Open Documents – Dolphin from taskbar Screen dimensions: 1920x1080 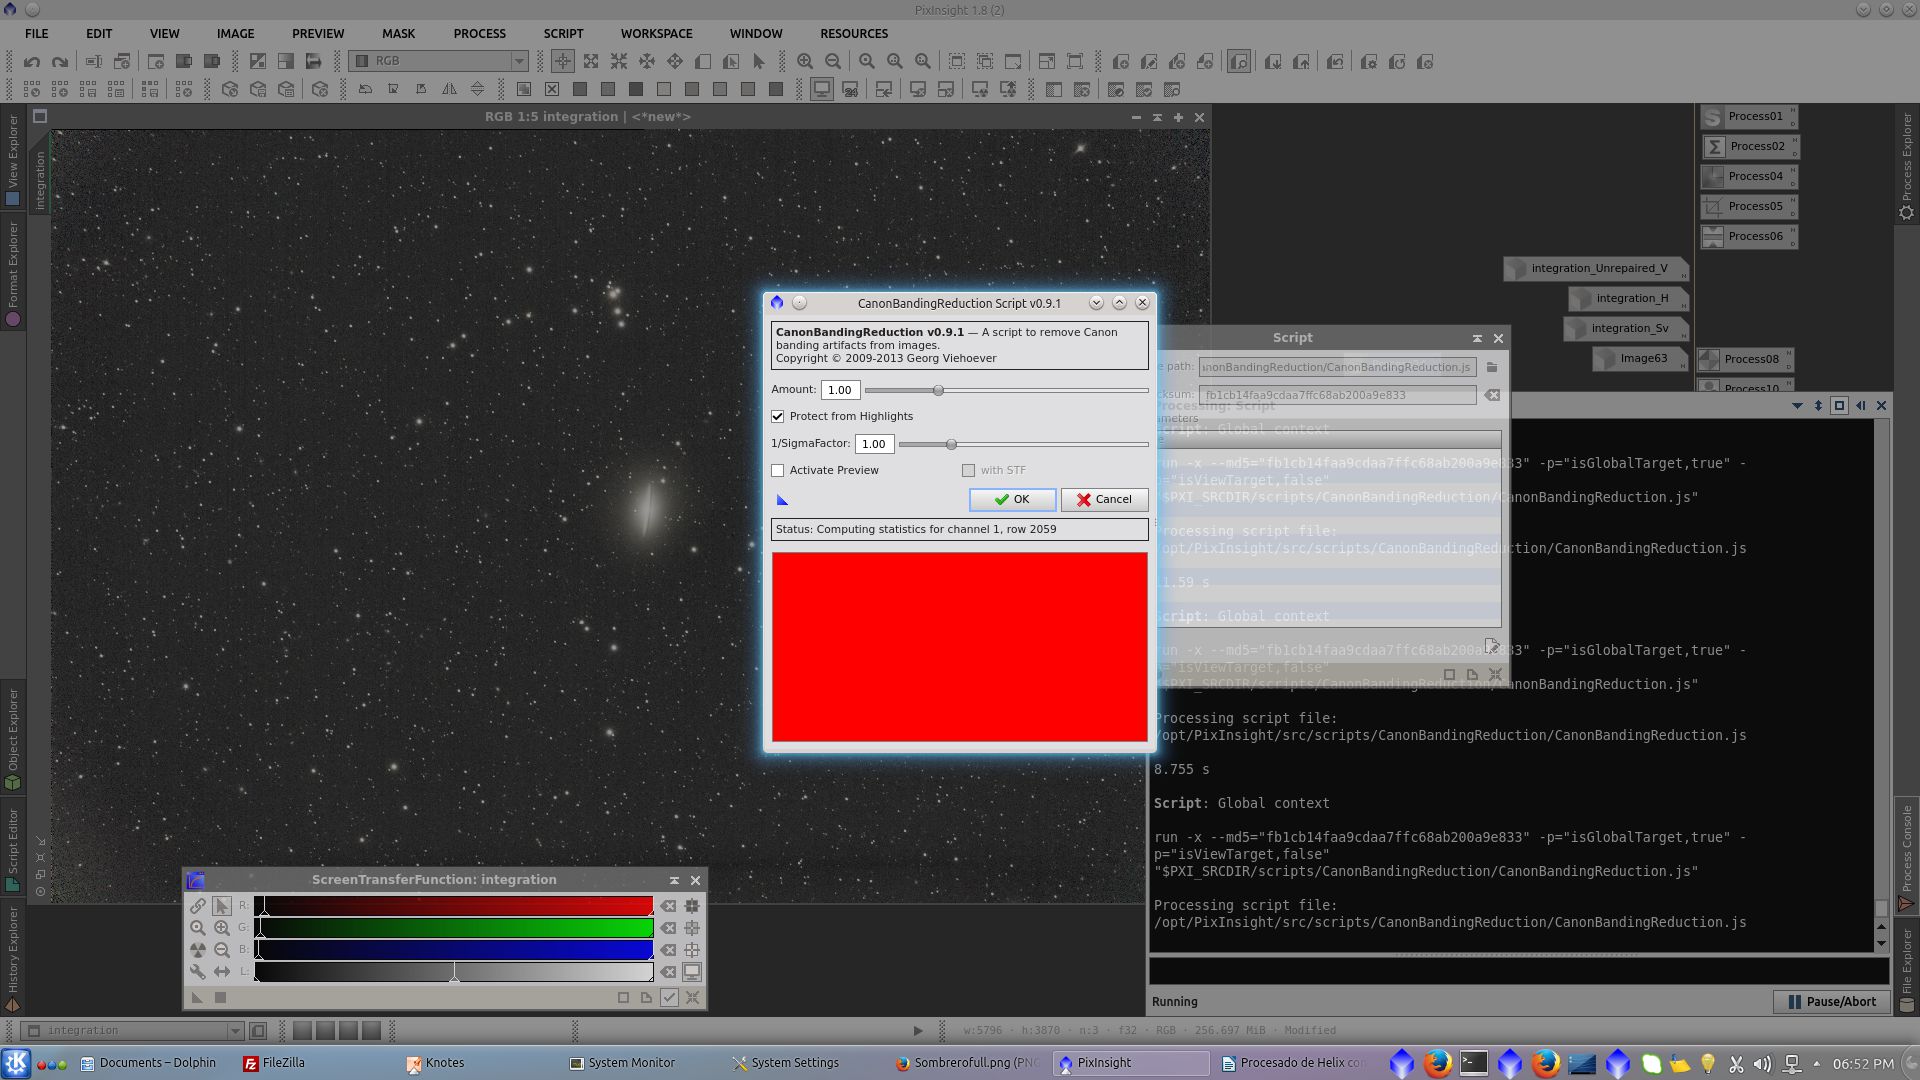pos(148,1064)
